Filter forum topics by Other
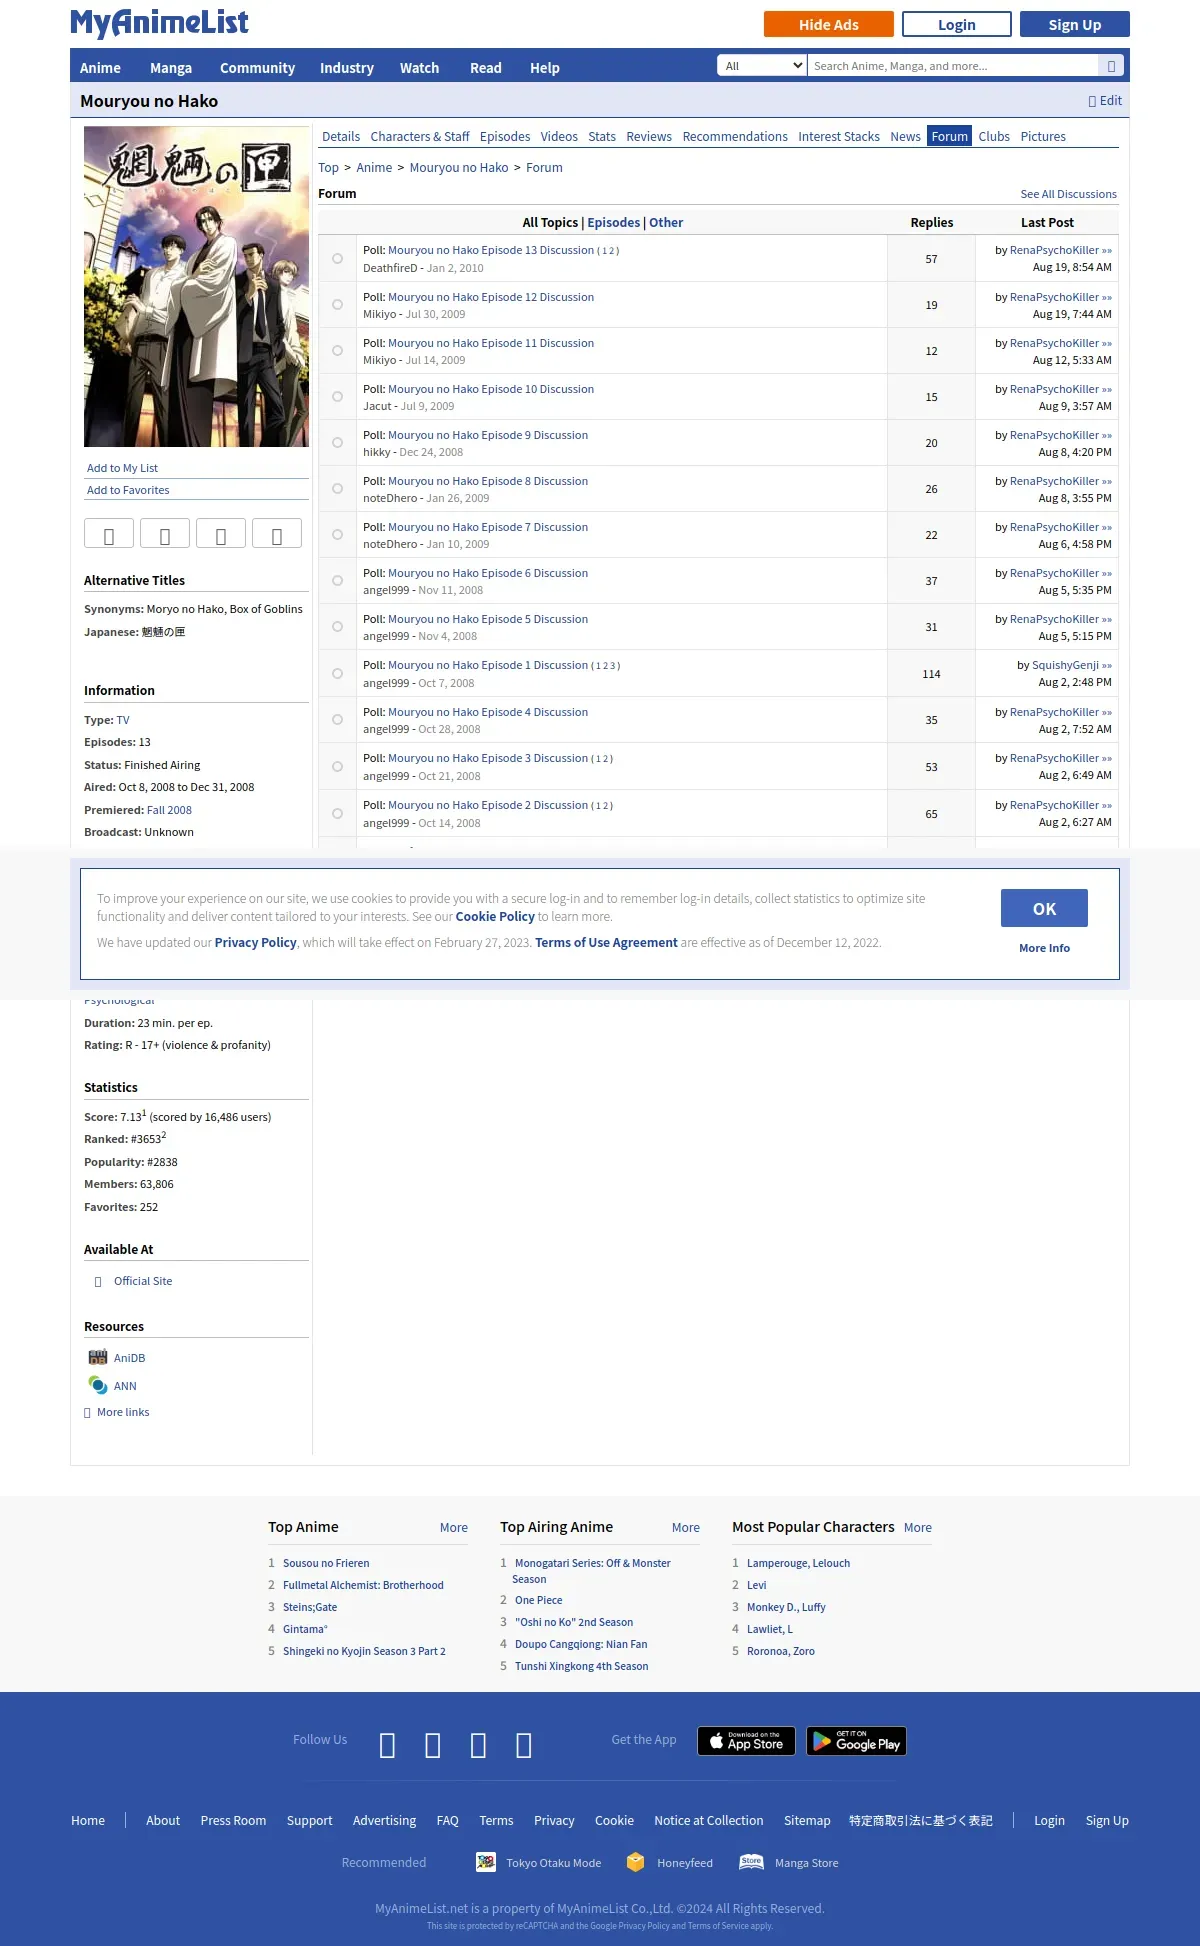Viewport: 1200px width, 1946px height. 666,223
